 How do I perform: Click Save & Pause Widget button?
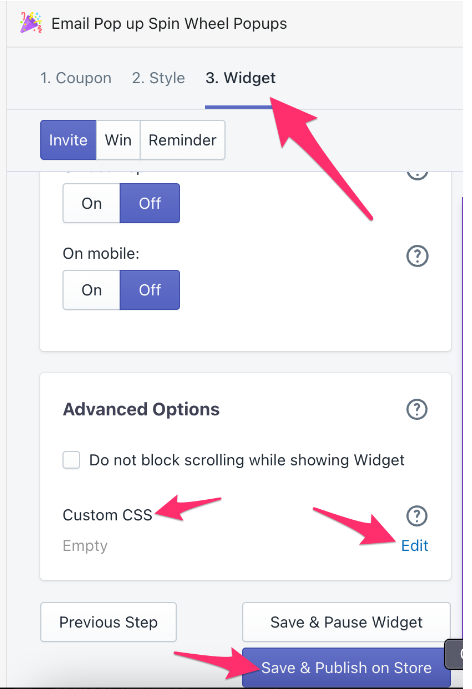pos(346,622)
